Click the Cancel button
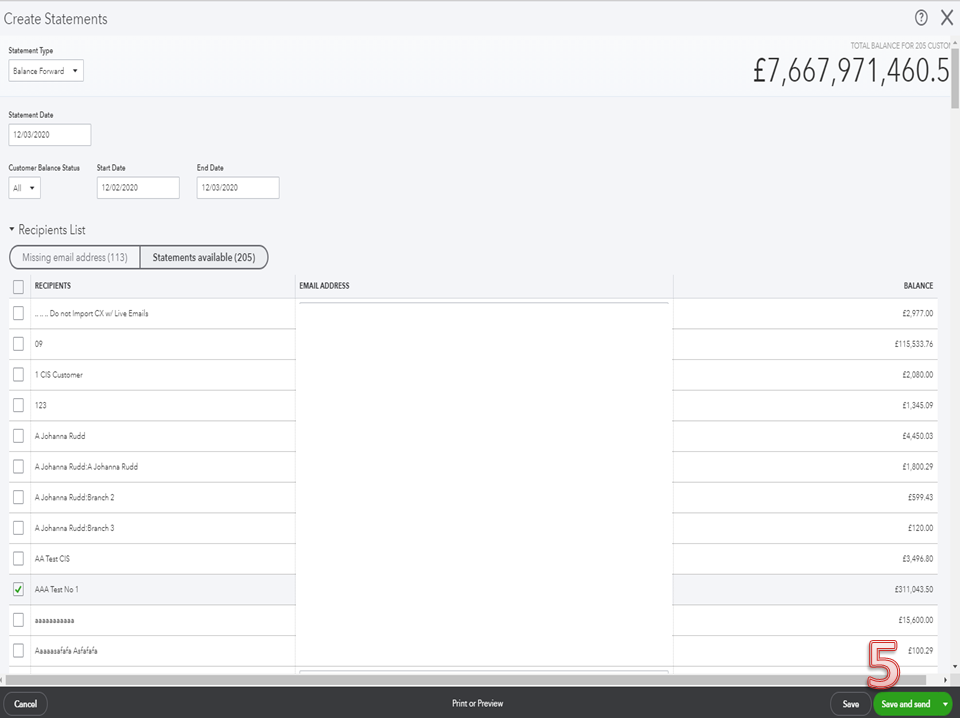Screen dimensions: 960x720 [25, 704]
